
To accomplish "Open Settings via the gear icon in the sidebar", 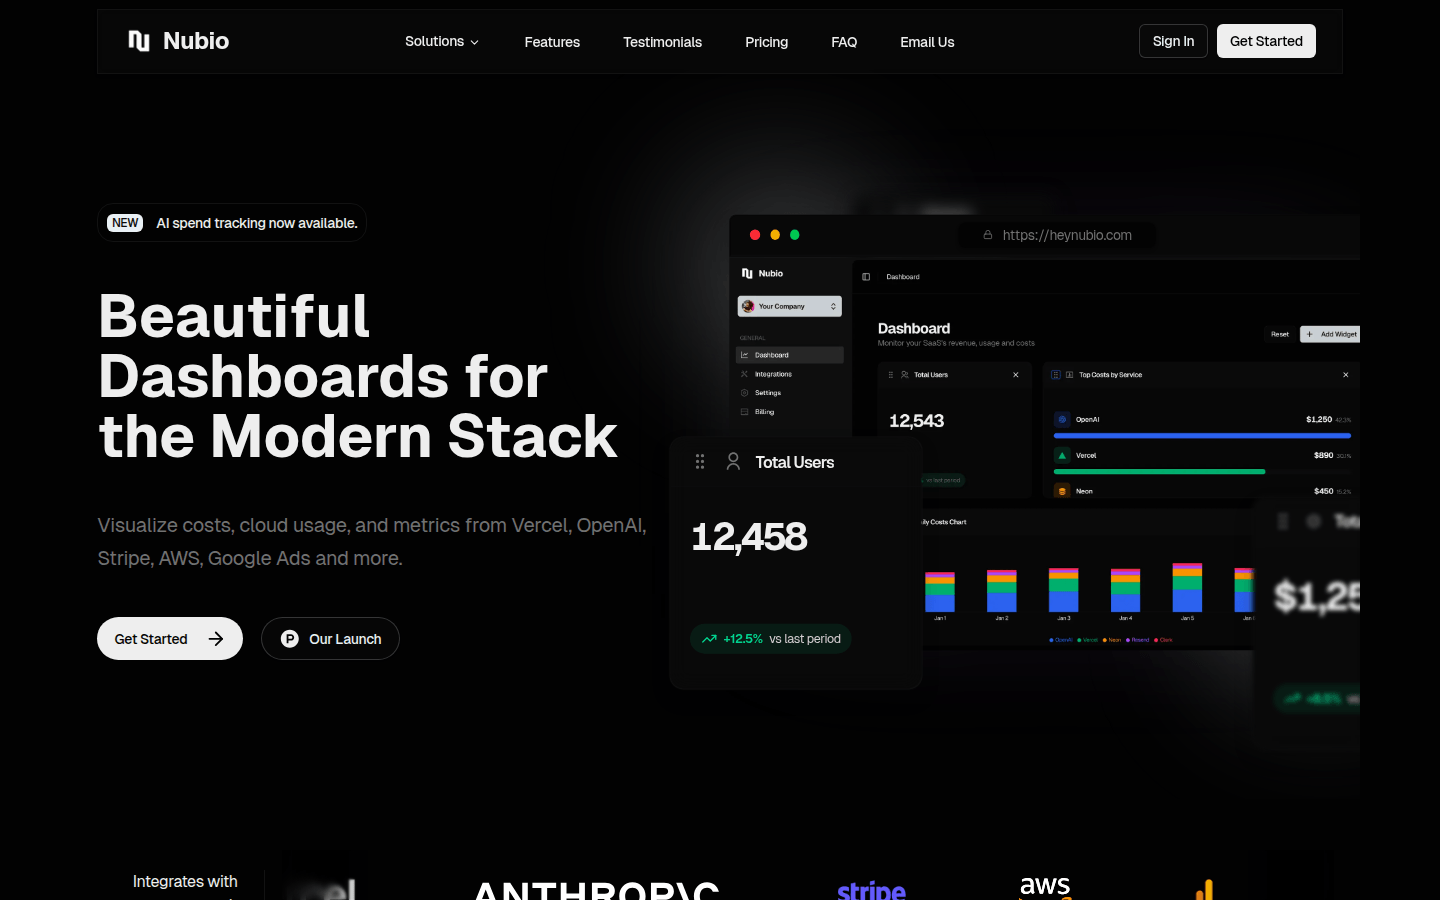I will 744,393.
